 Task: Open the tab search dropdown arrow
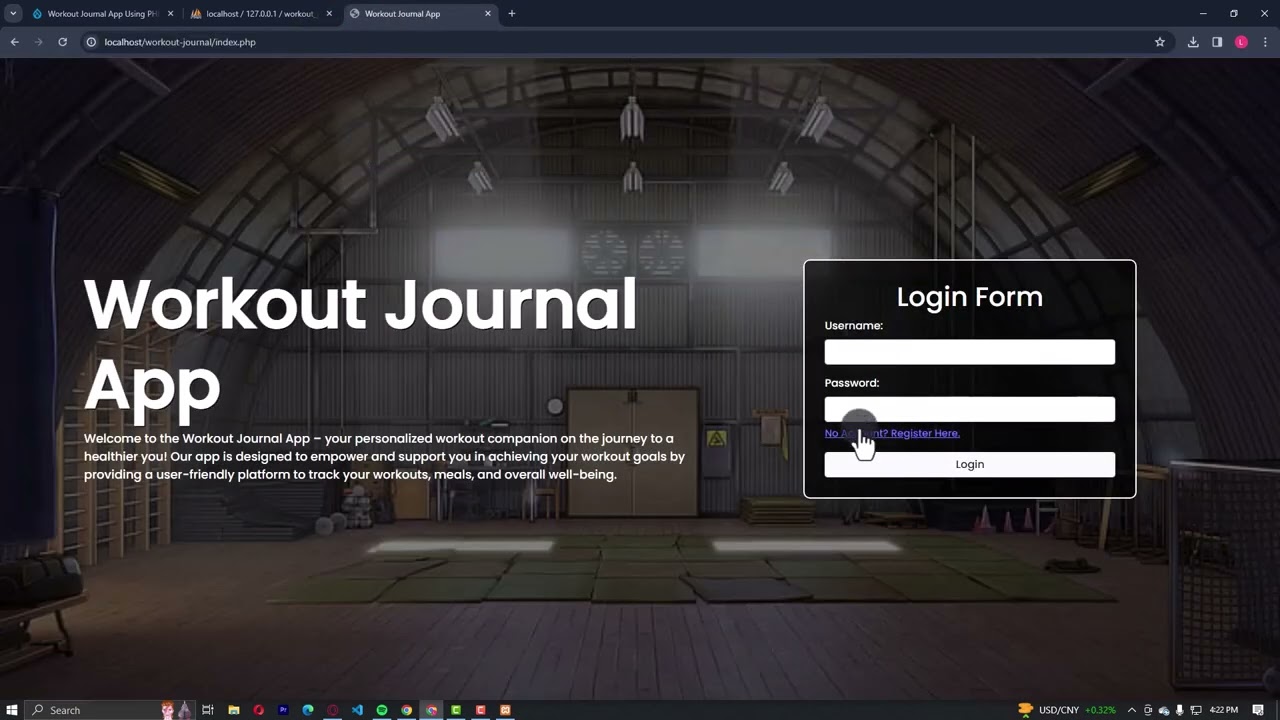click(13, 14)
